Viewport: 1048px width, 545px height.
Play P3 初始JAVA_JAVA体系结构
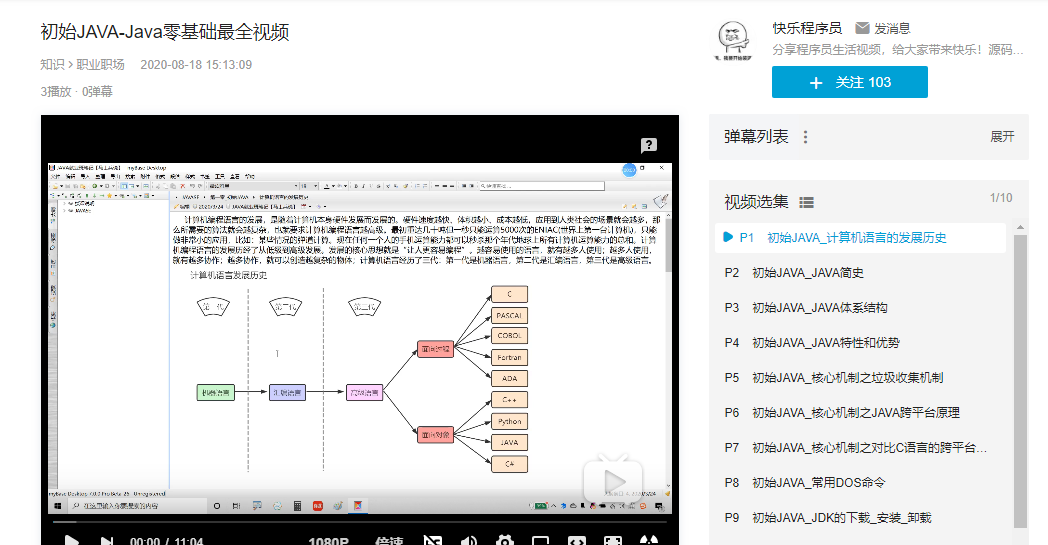(x=860, y=308)
